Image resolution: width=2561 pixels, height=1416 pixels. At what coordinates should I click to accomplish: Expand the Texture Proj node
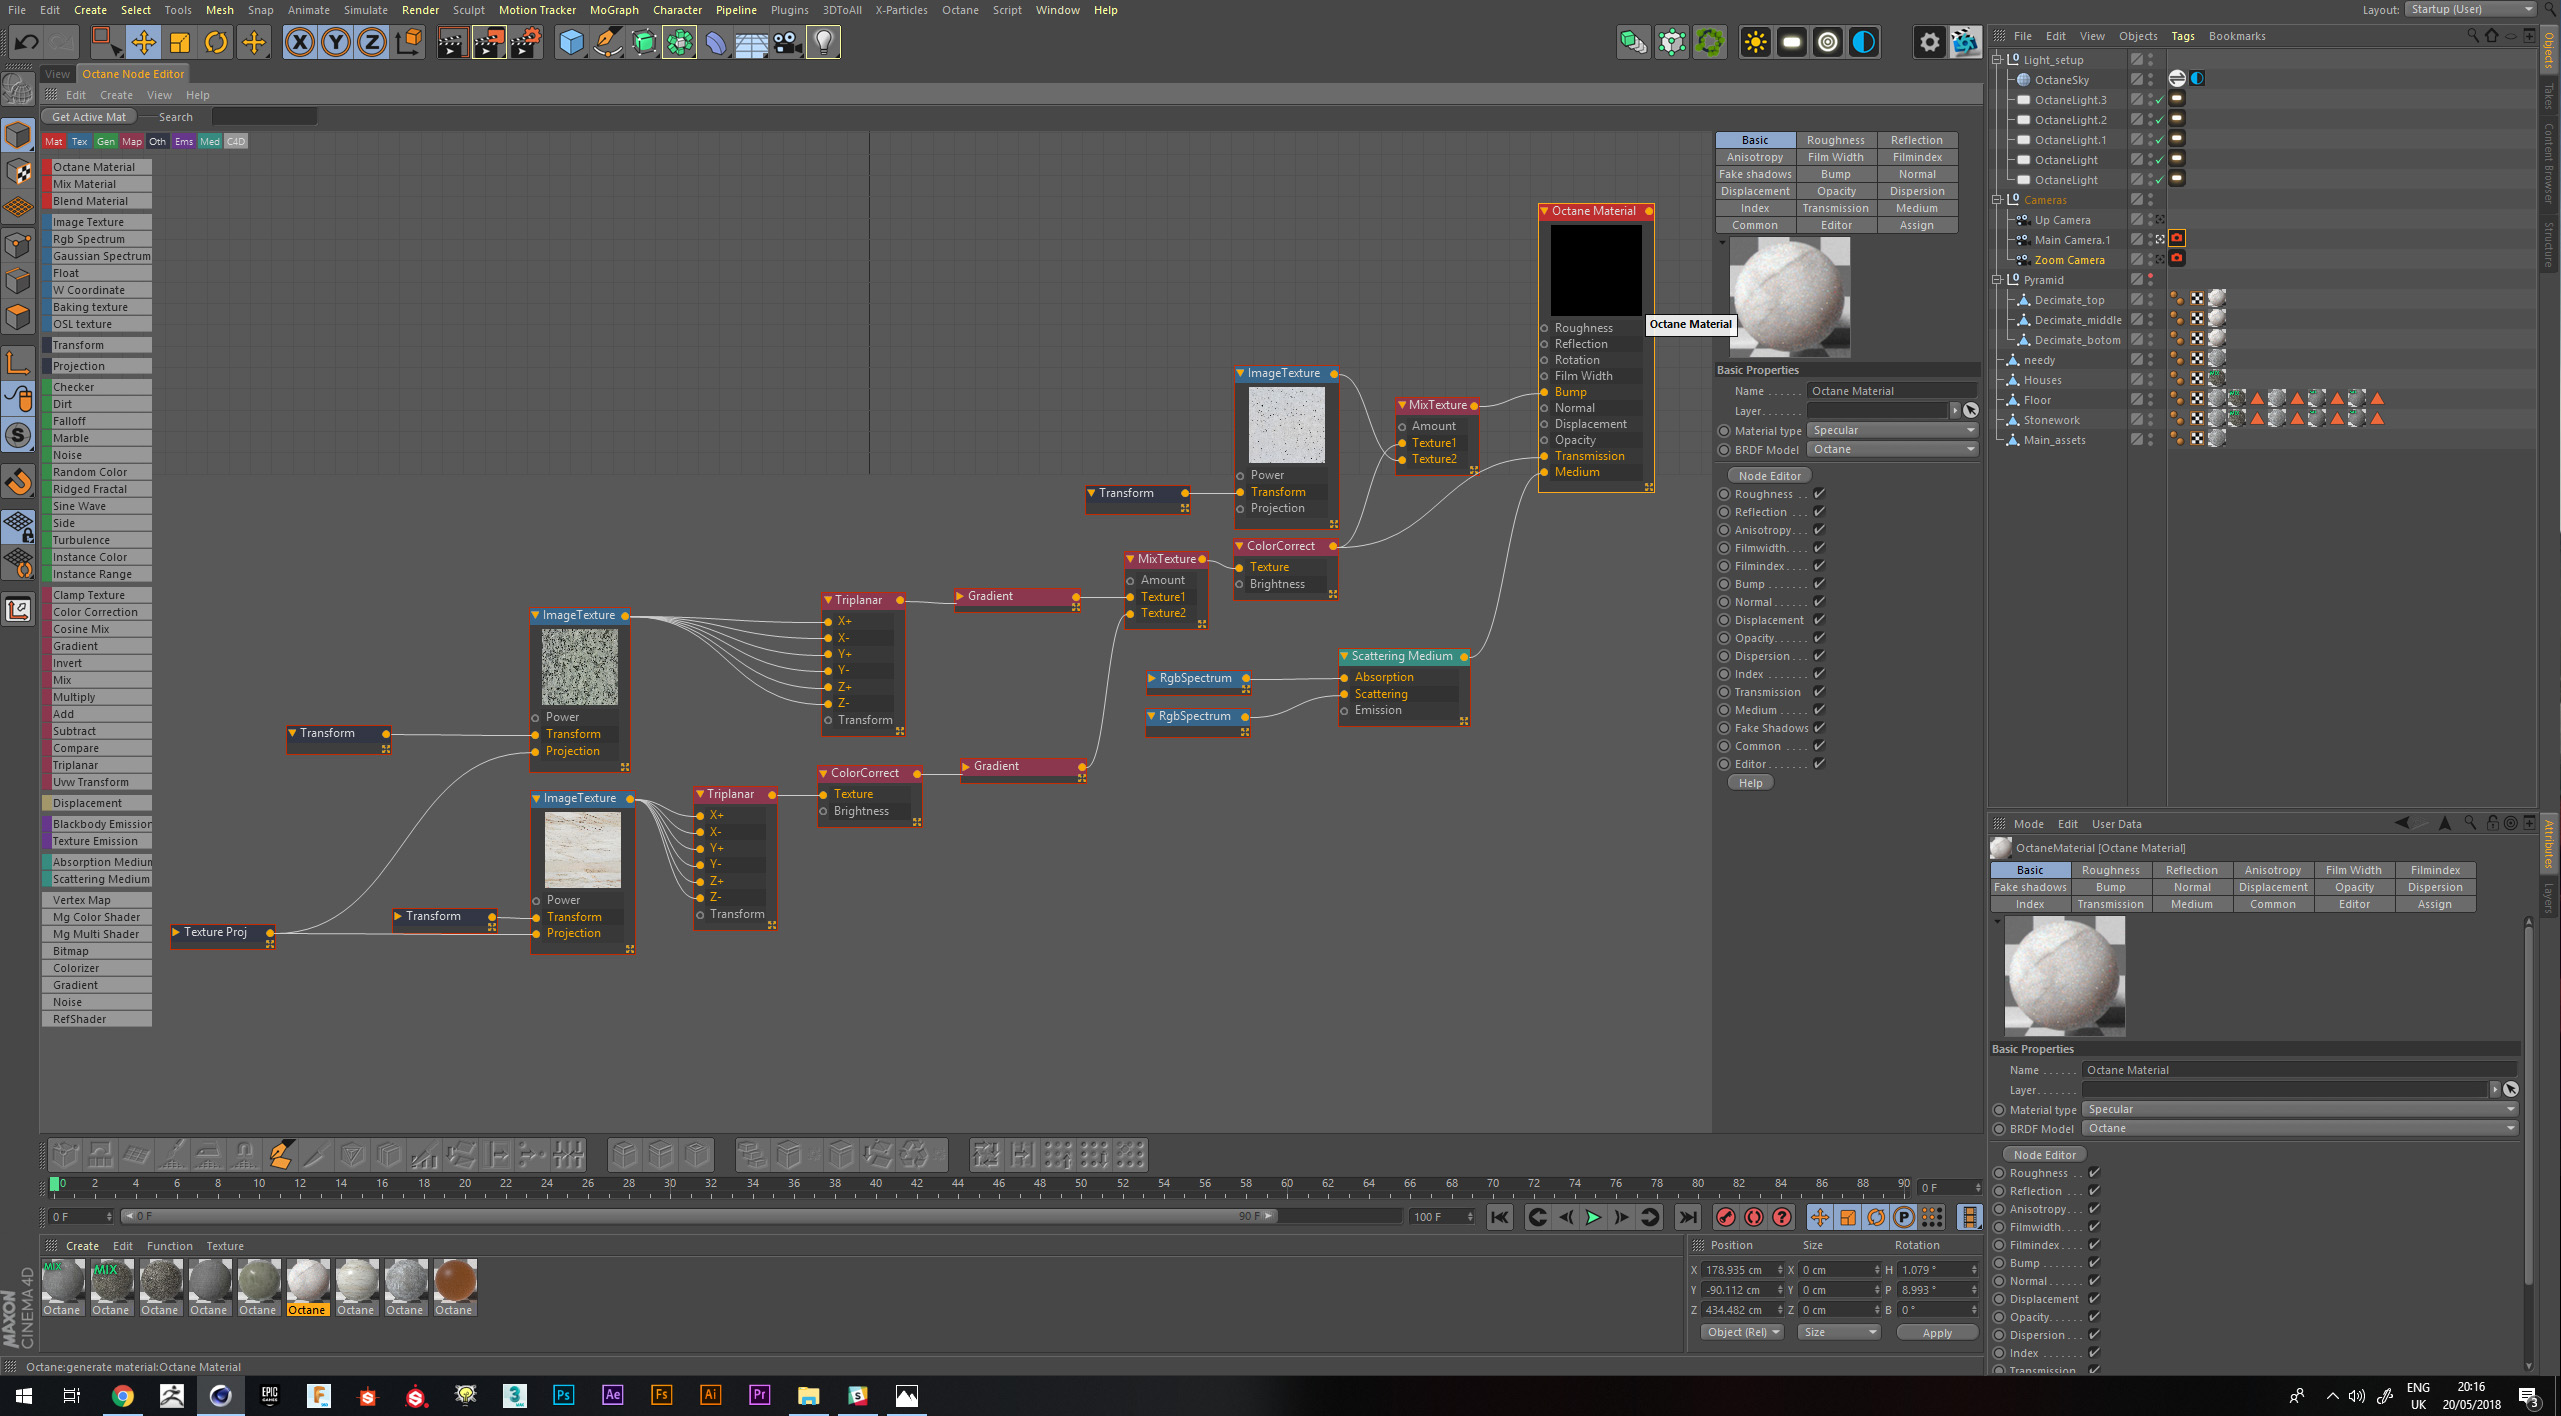(x=176, y=932)
